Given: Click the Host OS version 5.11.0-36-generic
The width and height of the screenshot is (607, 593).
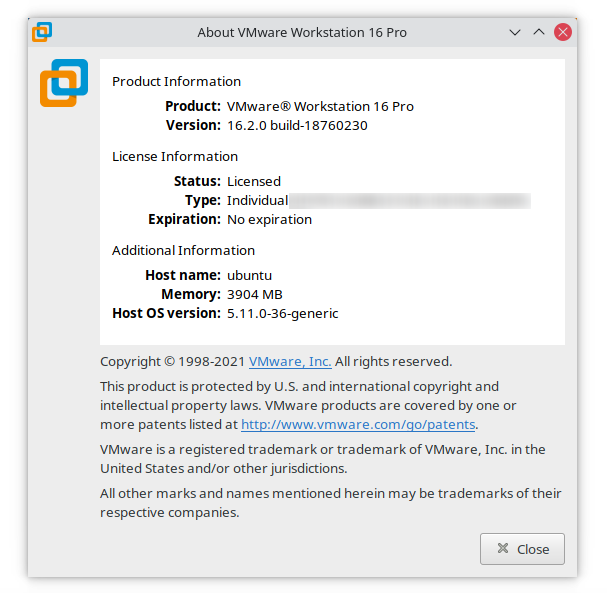Looking at the screenshot, I should click(x=283, y=314).
